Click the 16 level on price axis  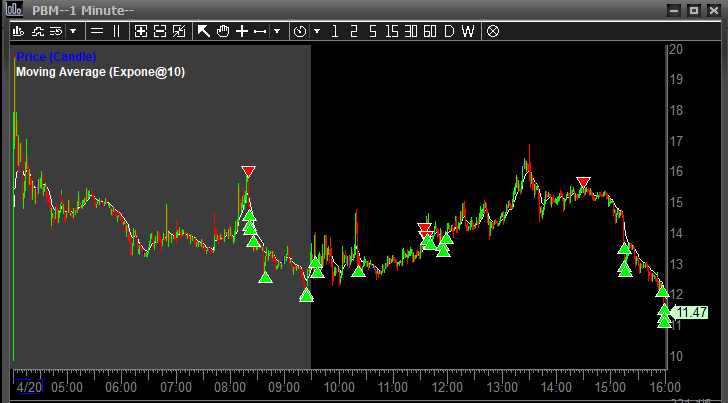point(676,172)
